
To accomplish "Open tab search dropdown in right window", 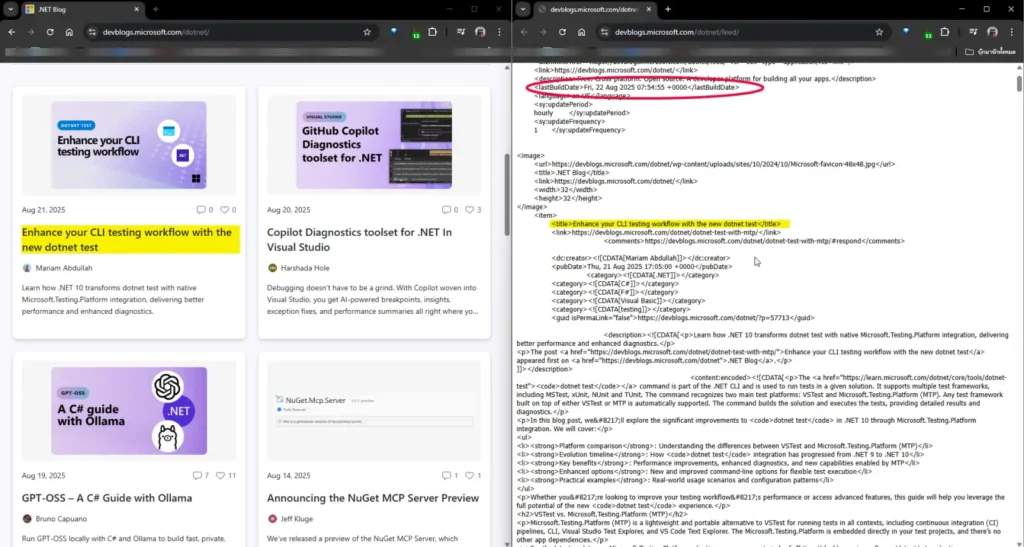I will pyautogui.click(x=523, y=9).
